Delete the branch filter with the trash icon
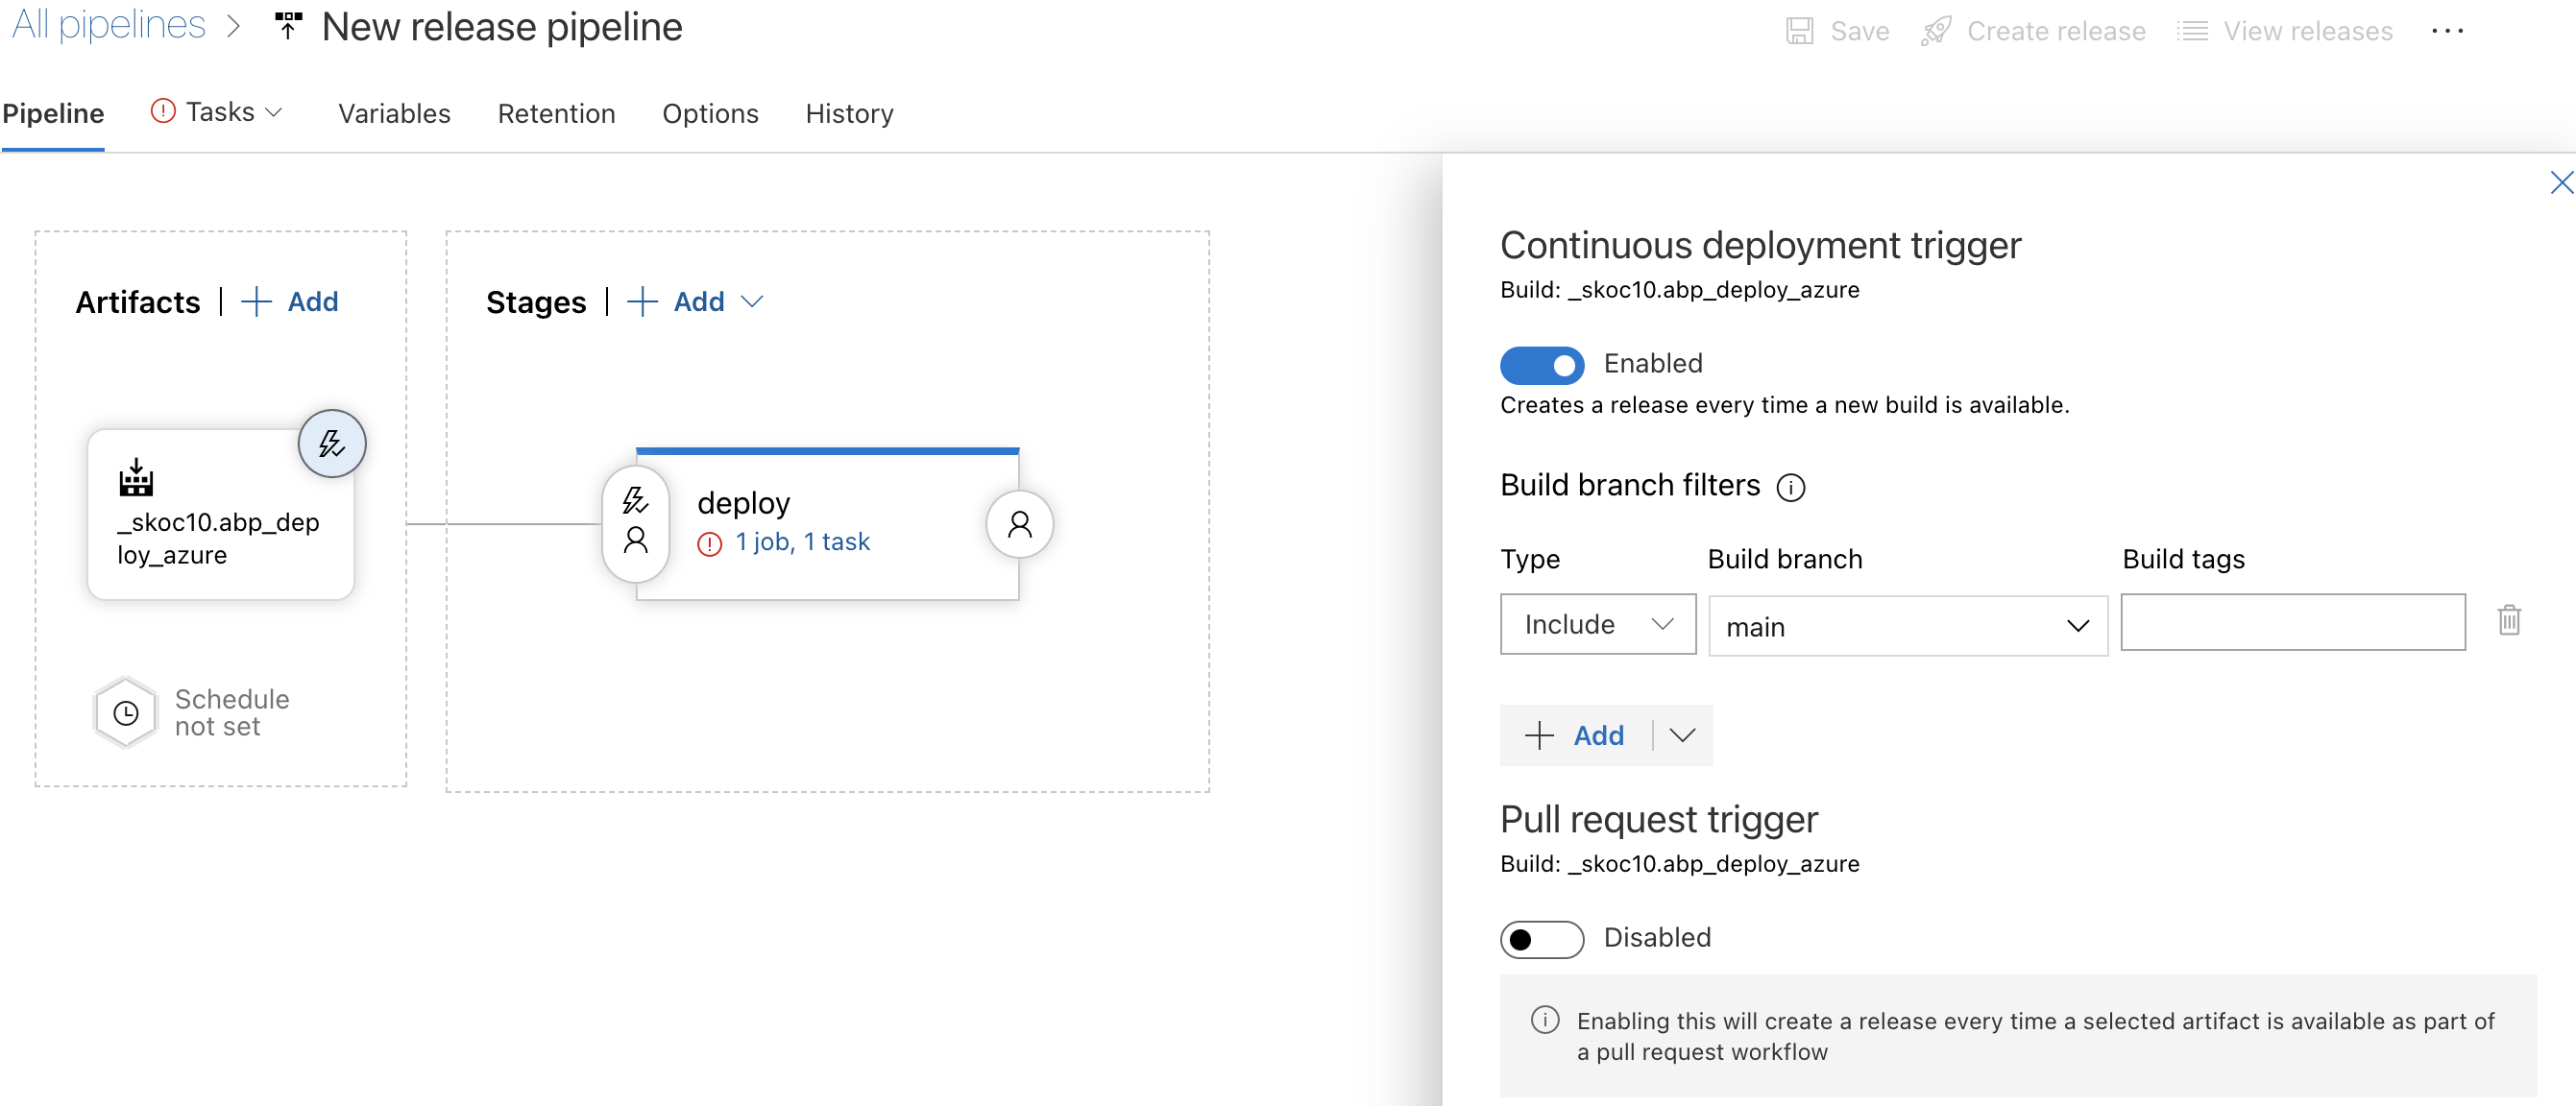2576x1106 pixels. pyautogui.click(x=2508, y=621)
